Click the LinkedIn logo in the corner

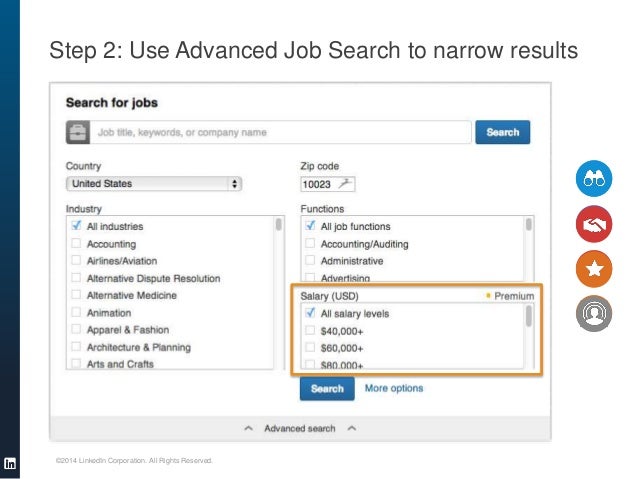(x=10, y=463)
